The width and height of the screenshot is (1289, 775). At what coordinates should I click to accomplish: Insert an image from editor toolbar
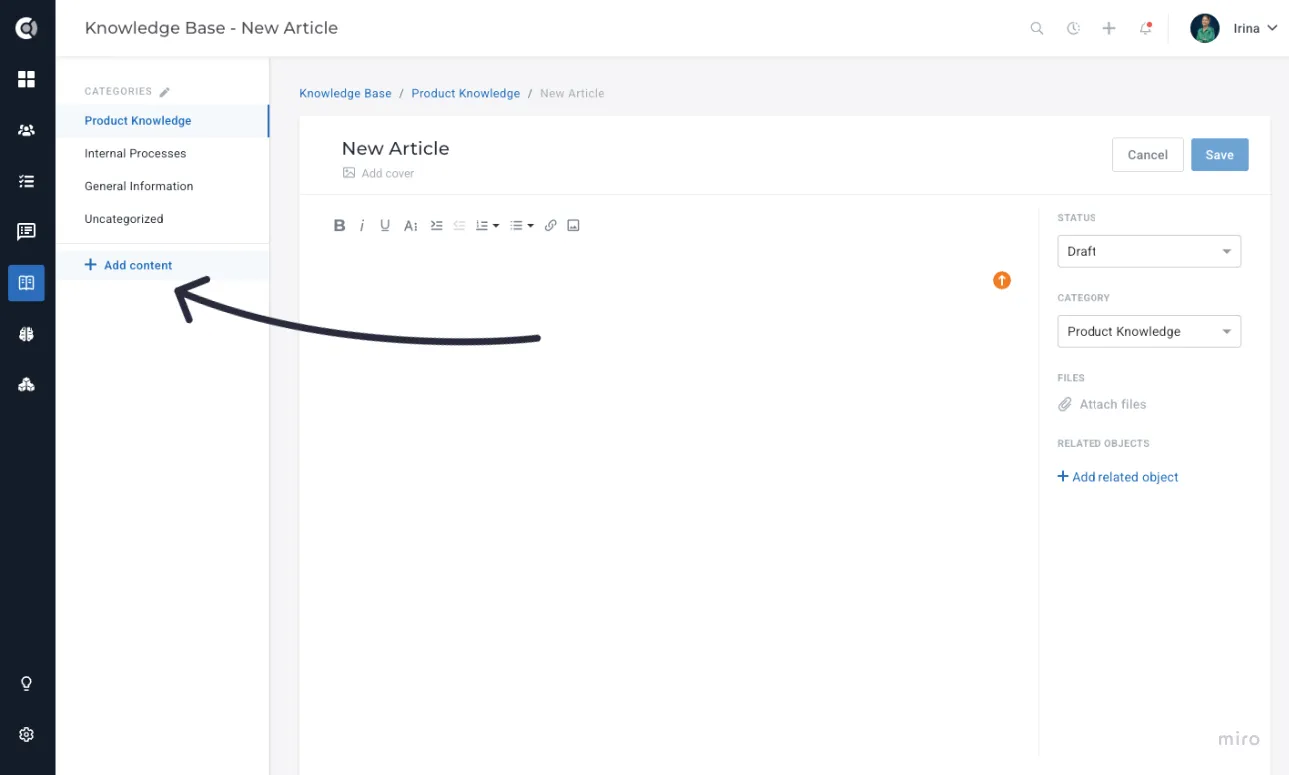[574, 226]
